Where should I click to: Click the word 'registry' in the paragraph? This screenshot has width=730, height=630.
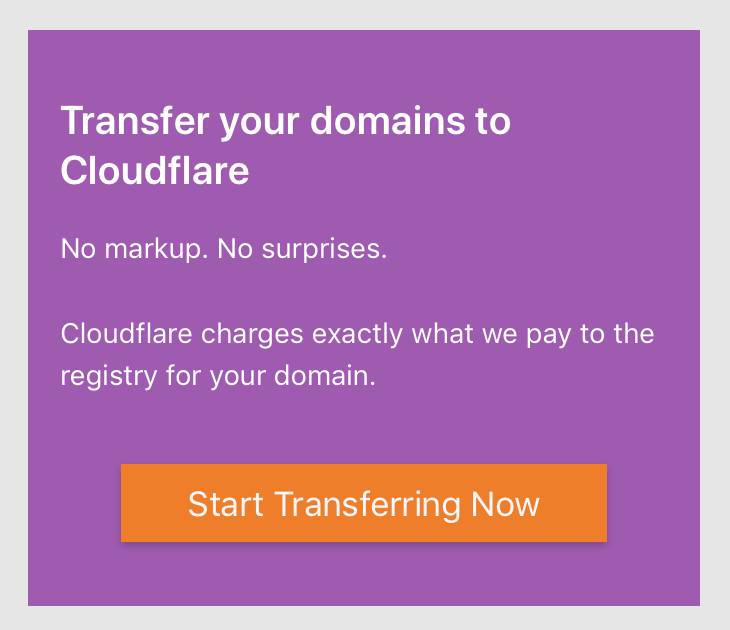109,376
